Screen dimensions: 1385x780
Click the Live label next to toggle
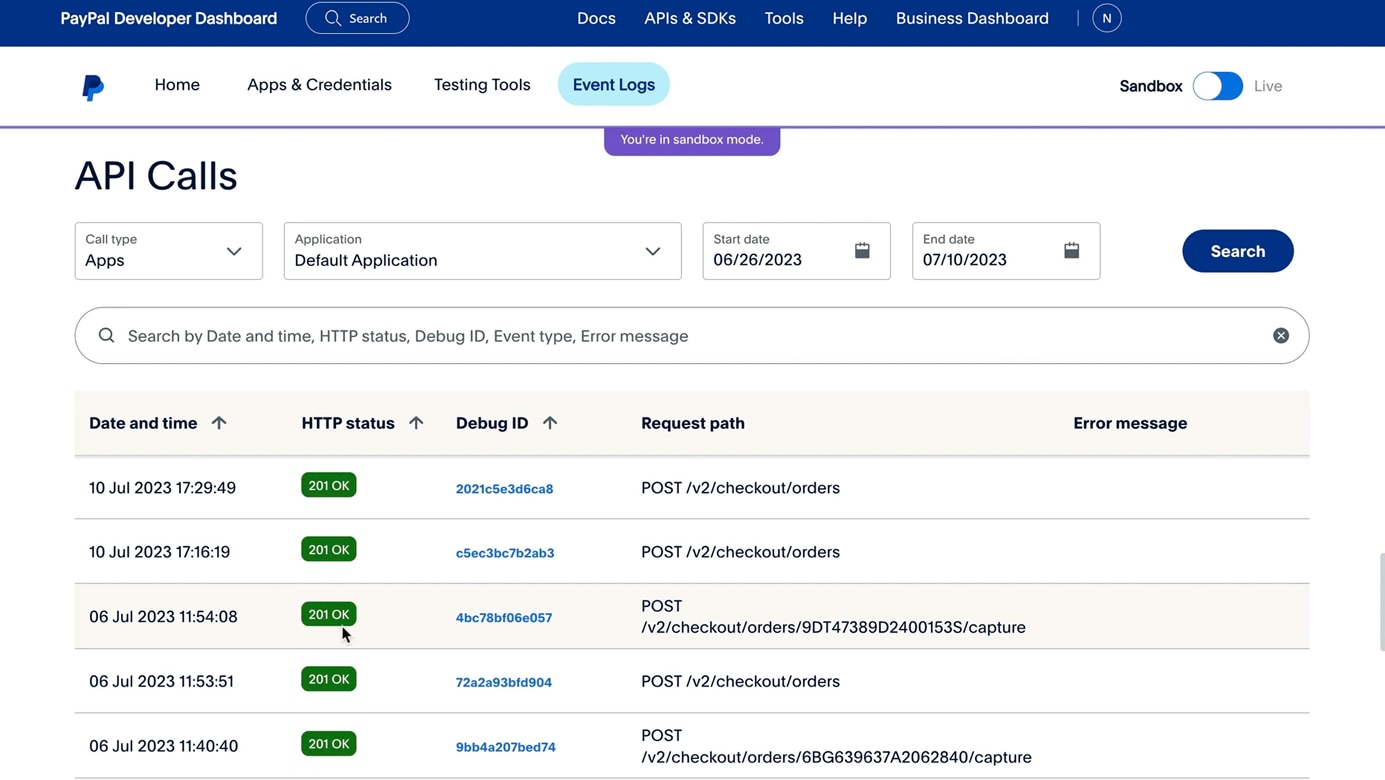click(x=1268, y=86)
